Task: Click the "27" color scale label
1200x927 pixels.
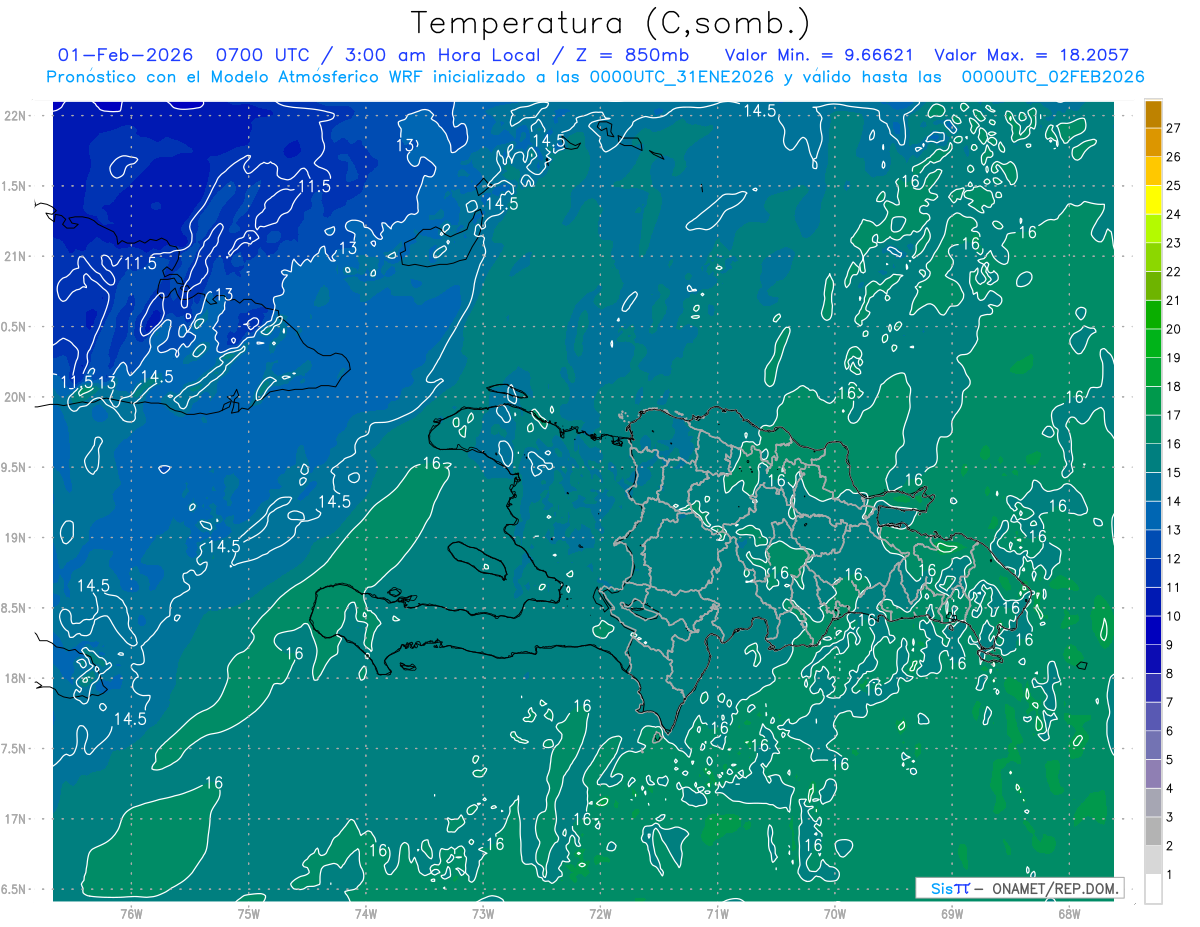Action: point(1173,127)
